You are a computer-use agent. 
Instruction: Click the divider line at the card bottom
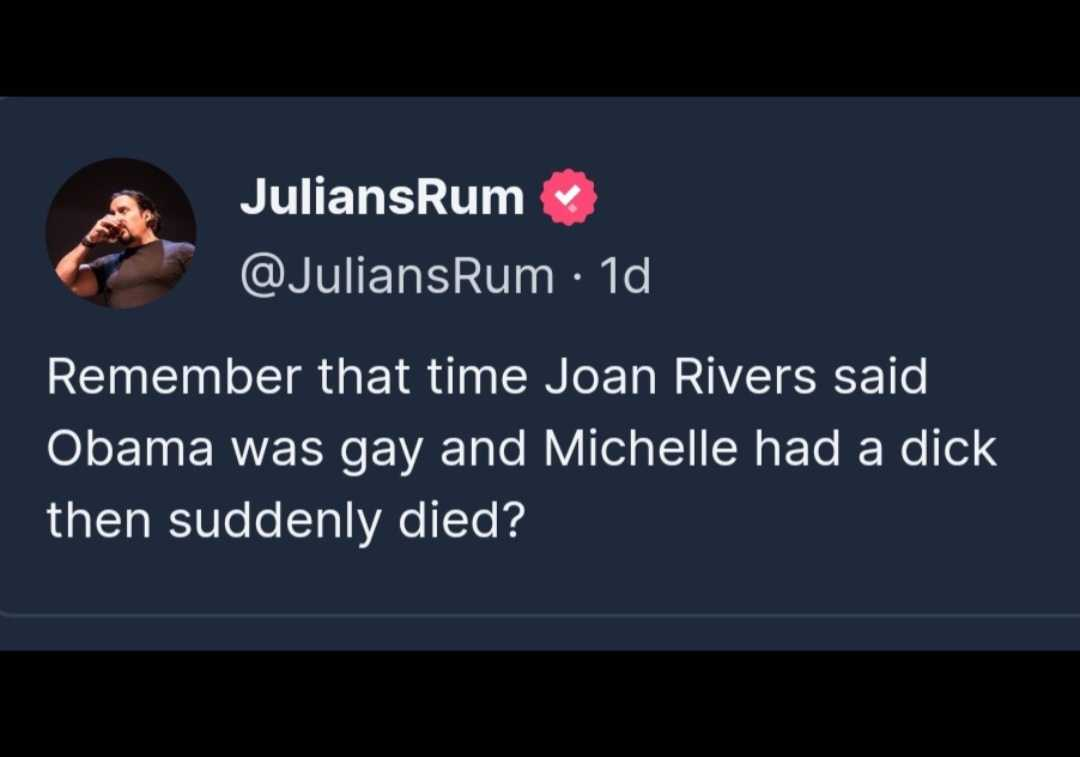tap(540, 613)
